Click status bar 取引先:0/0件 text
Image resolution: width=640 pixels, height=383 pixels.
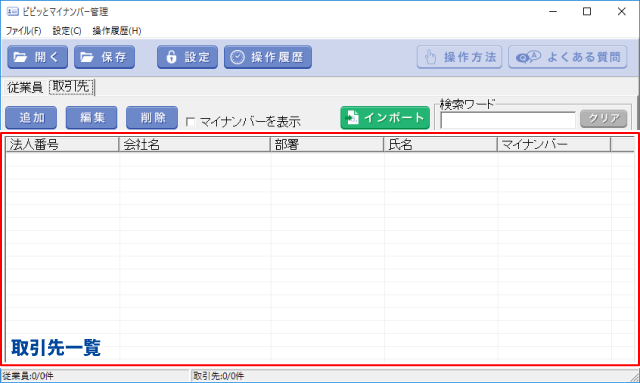click(x=218, y=376)
